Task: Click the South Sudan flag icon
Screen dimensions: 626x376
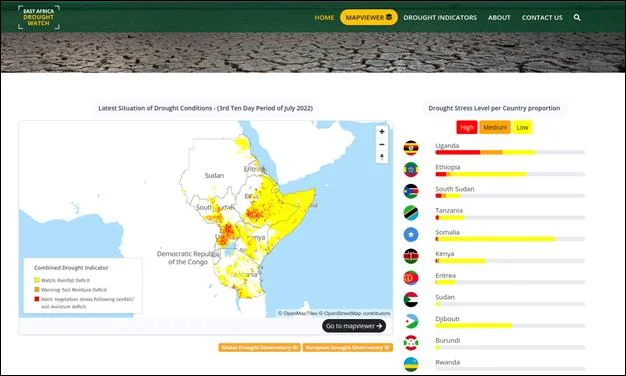Action: (x=411, y=191)
